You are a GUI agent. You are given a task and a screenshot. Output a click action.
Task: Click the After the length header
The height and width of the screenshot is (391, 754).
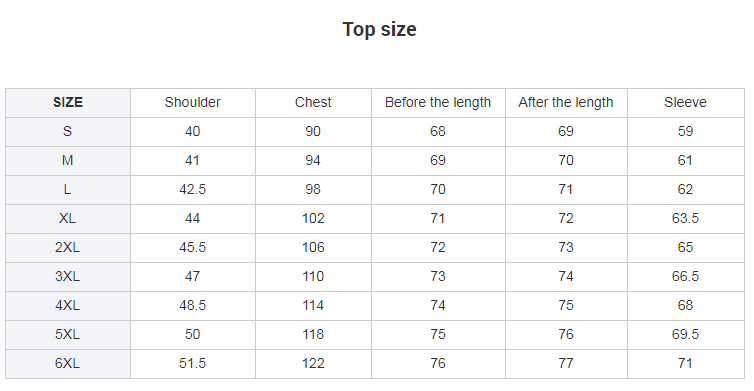(x=566, y=102)
